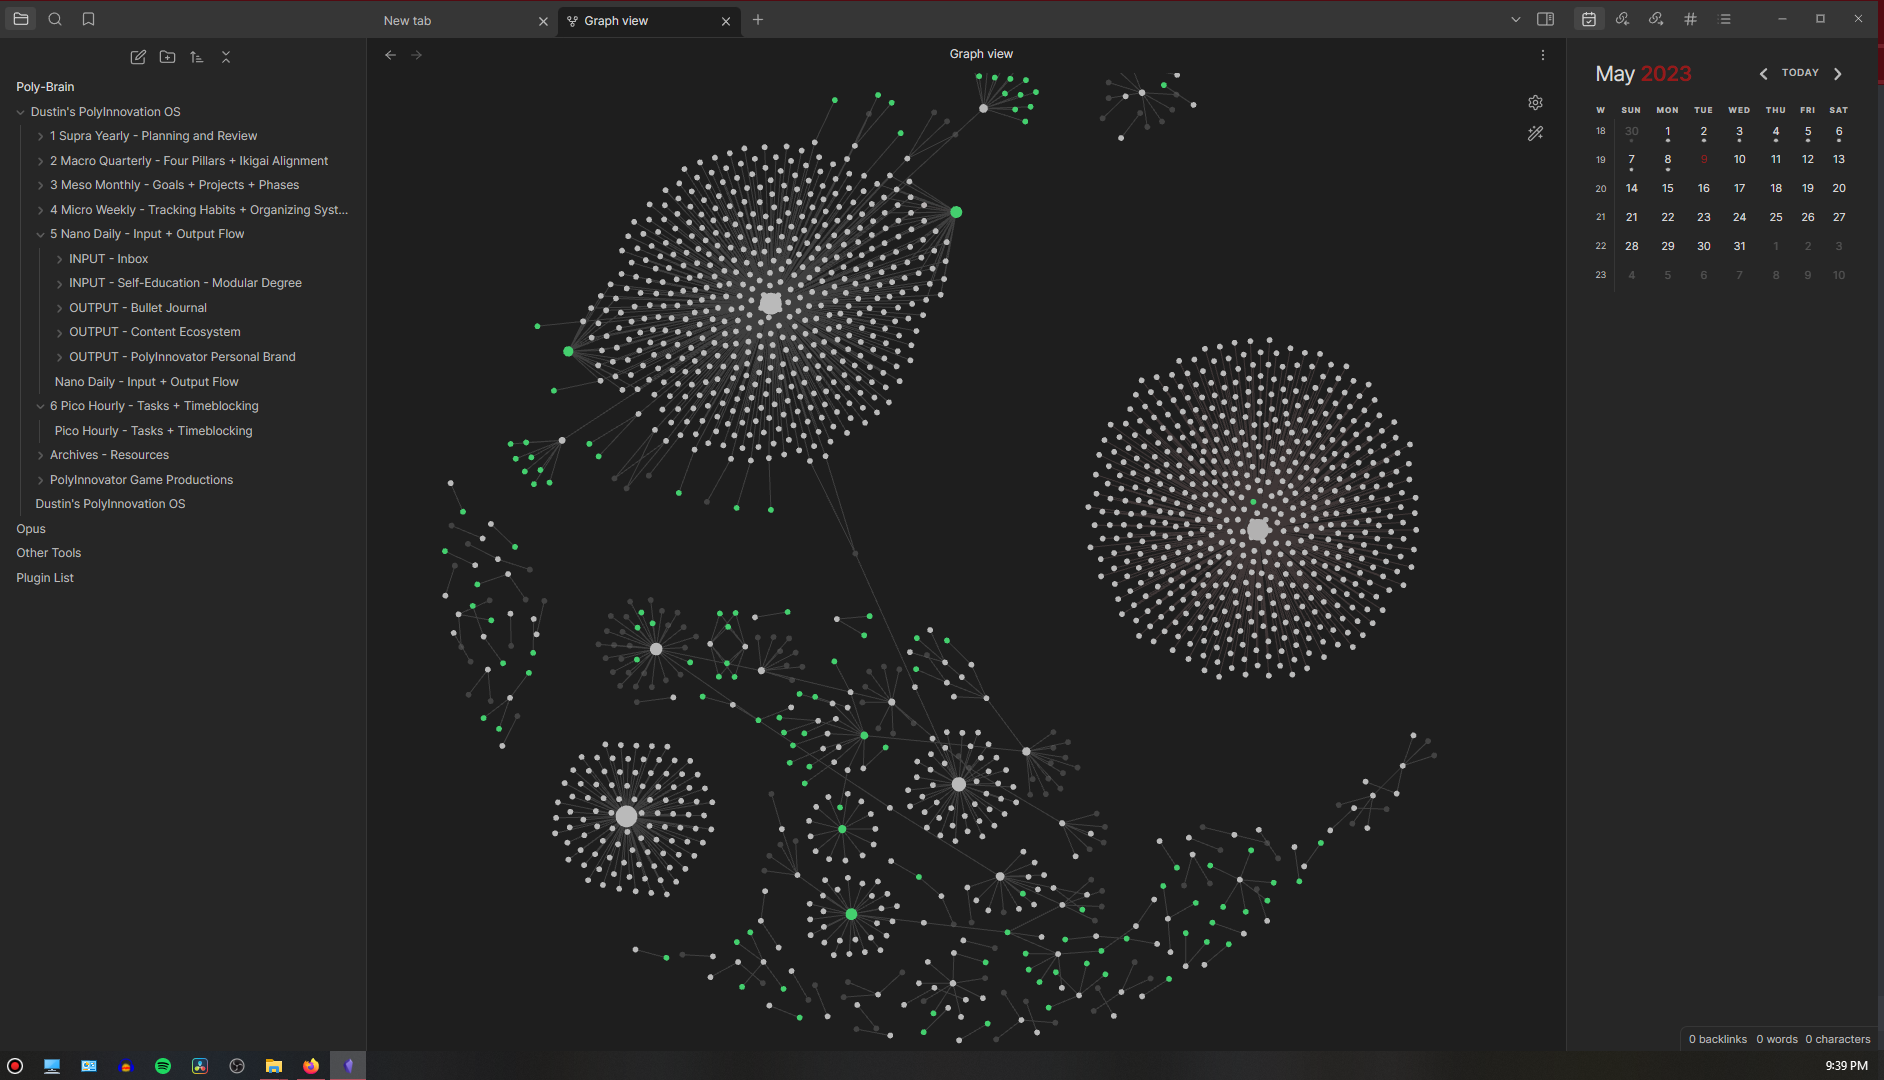Show the tags pane in right sidebar
The width and height of the screenshot is (1884, 1080).
coord(1690,19)
